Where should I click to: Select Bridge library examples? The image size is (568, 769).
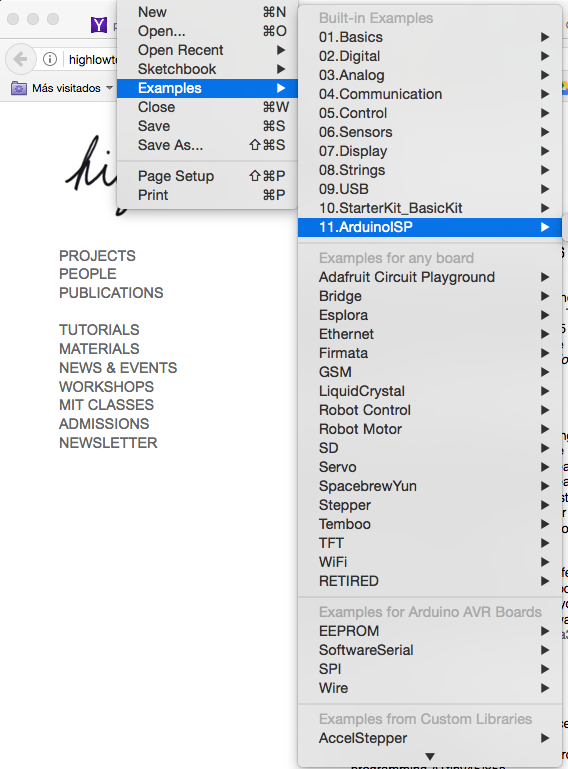pyautogui.click(x=430, y=296)
